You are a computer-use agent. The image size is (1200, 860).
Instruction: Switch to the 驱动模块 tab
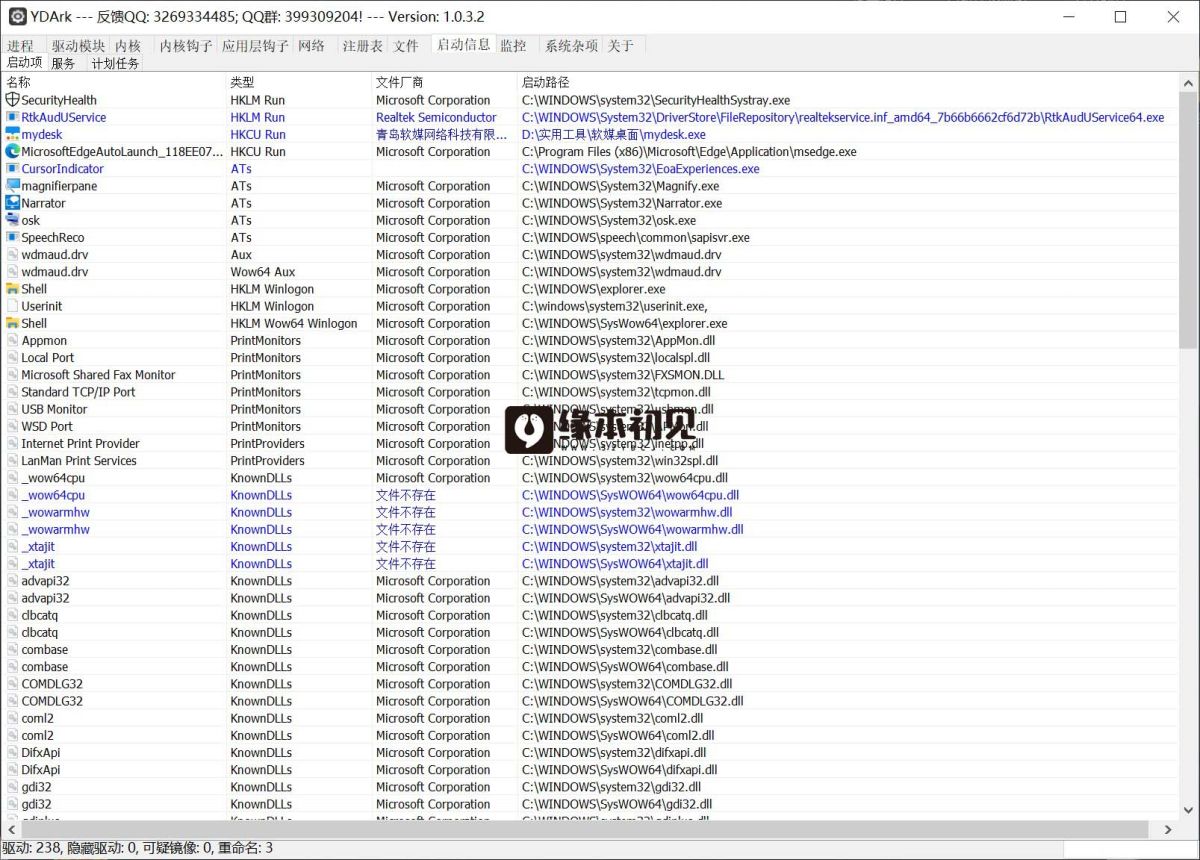[x=78, y=46]
